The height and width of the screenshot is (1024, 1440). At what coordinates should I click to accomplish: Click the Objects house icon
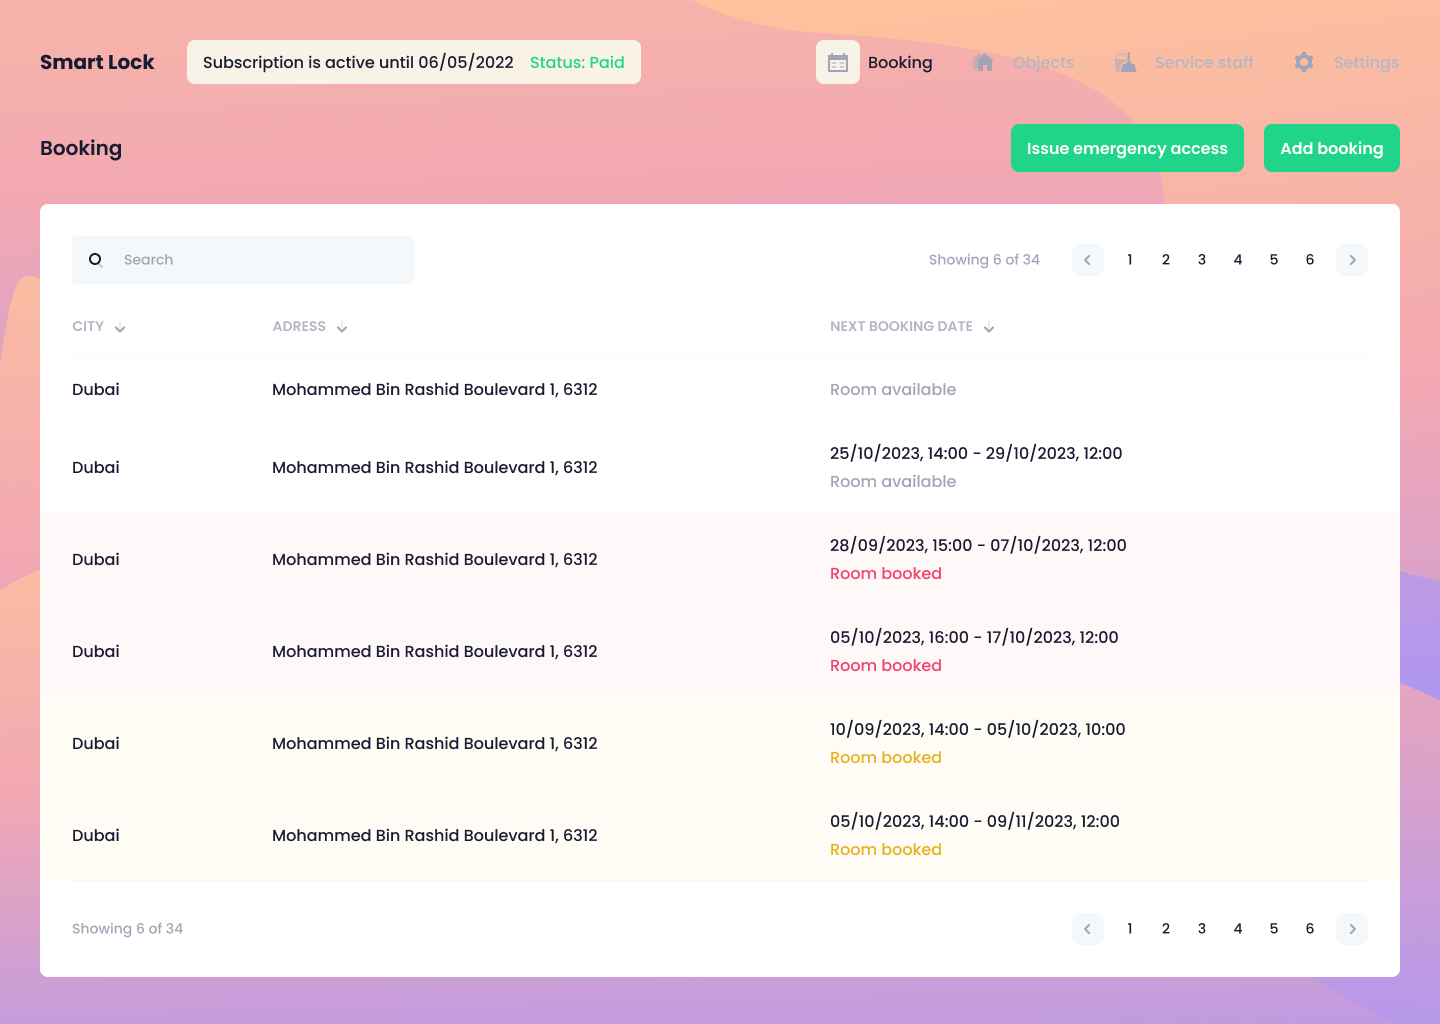(983, 62)
